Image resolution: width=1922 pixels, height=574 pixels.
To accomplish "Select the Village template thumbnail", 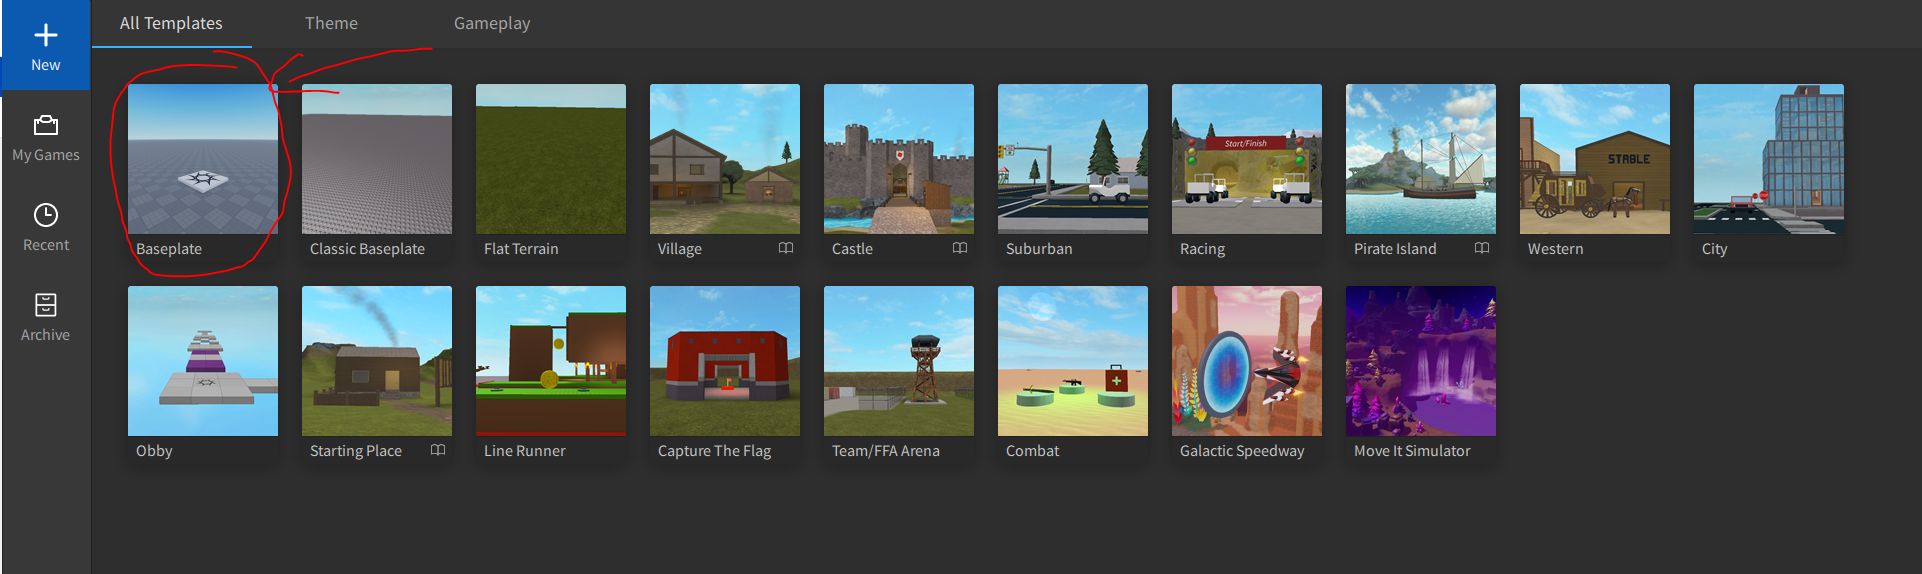I will click(725, 159).
